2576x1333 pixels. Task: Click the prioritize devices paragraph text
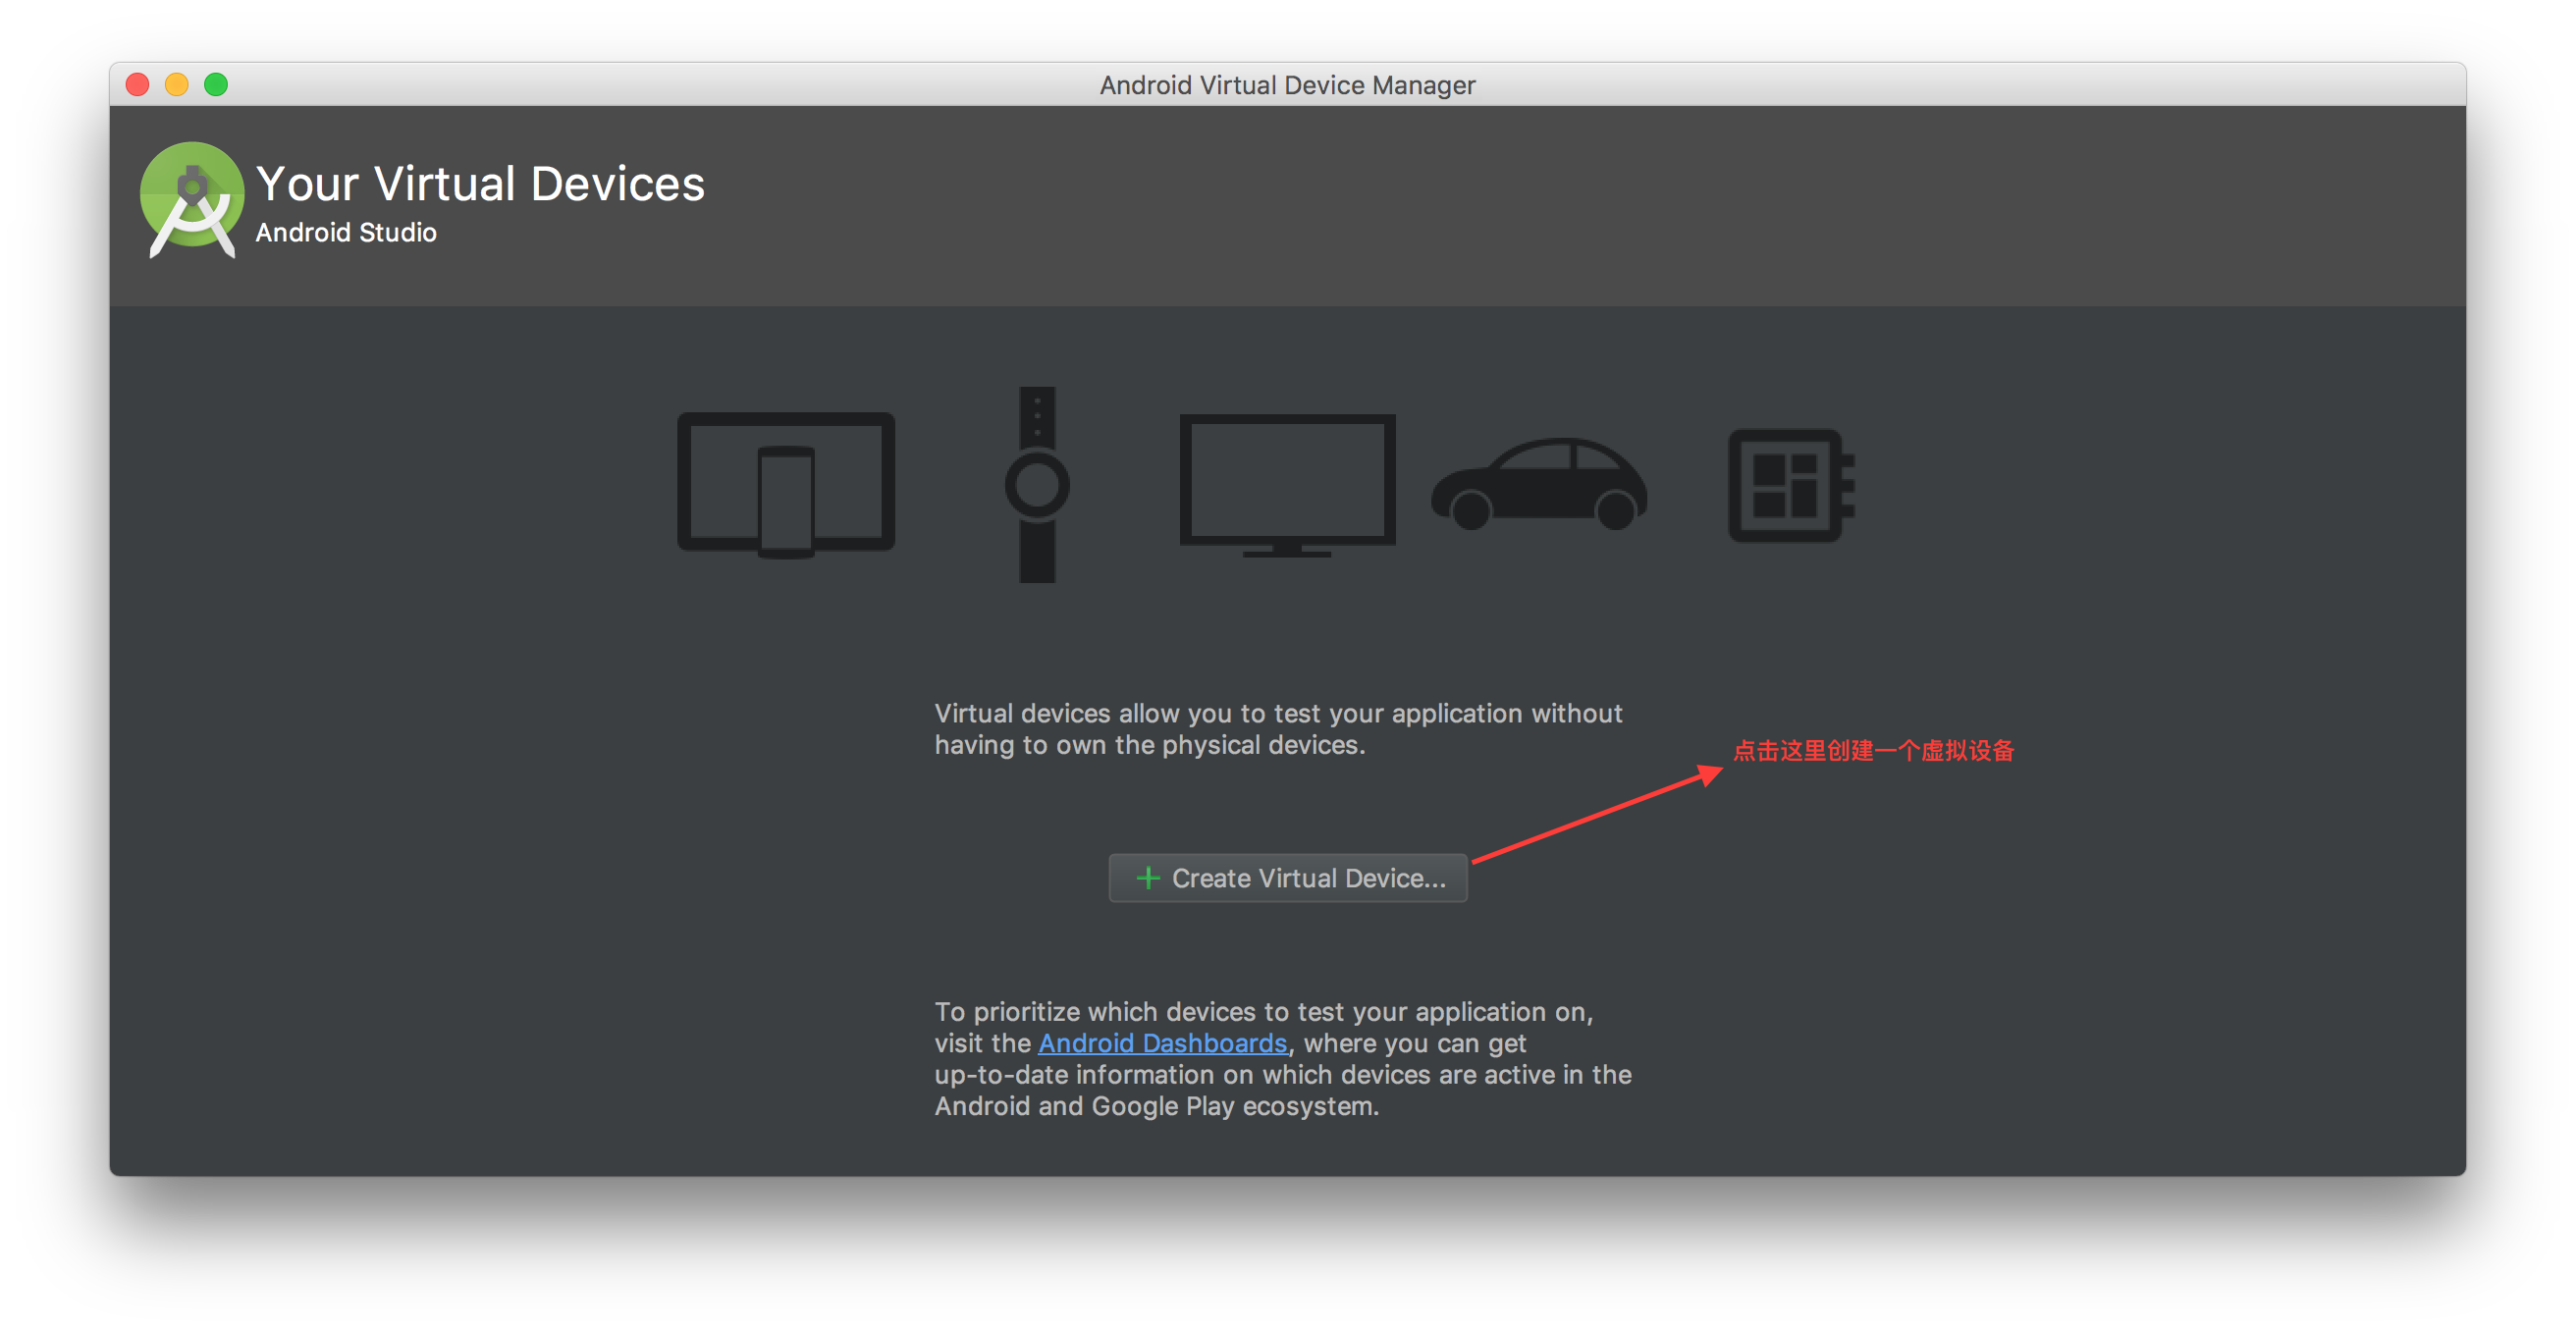point(1282,1075)
